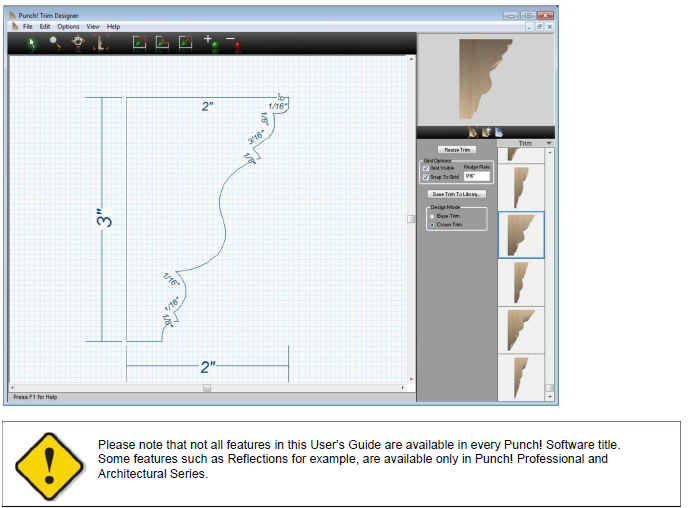This screenshot has width=688, height=508.
Task: Click canvas horizontal scroll right arrow
Action: click(x=403, y=388)
